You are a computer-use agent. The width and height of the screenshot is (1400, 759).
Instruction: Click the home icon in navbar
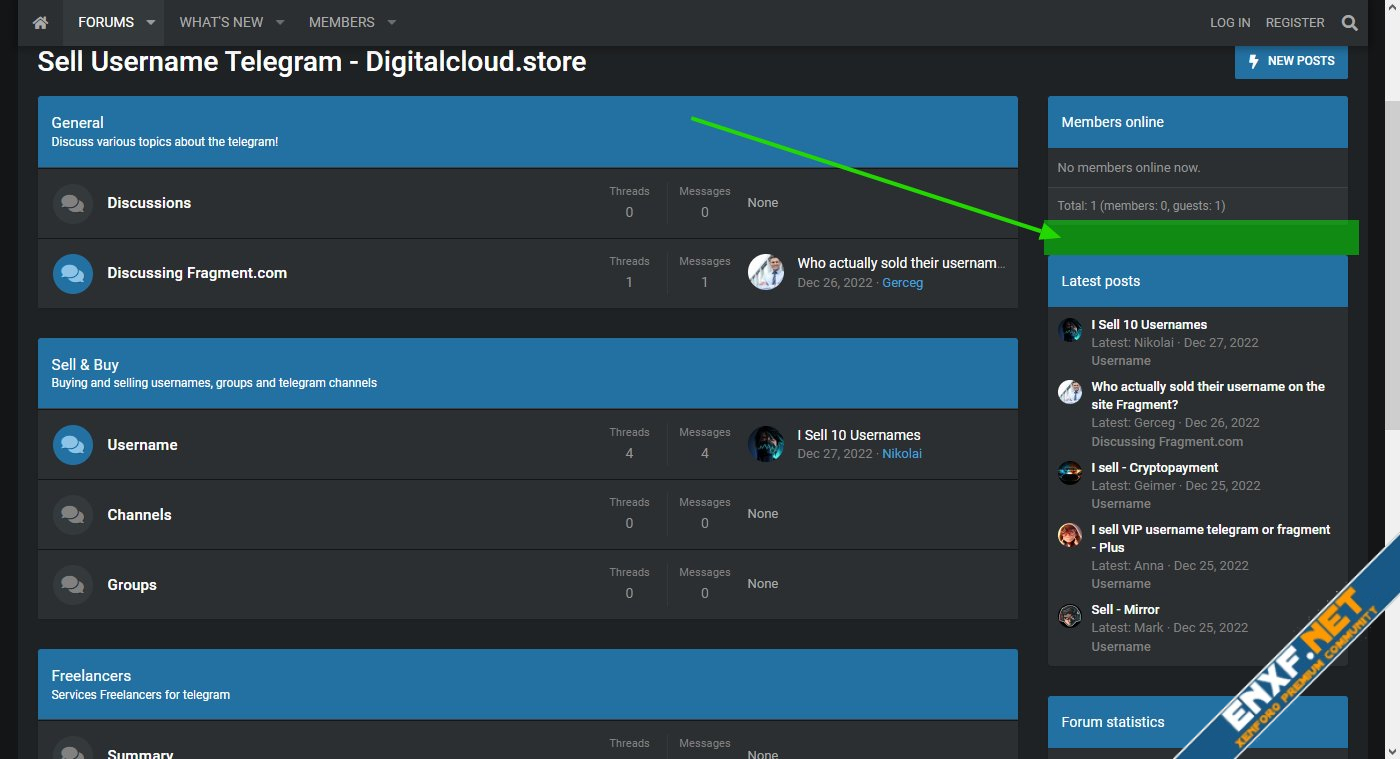pyautogui.click(x=40, y=22)
